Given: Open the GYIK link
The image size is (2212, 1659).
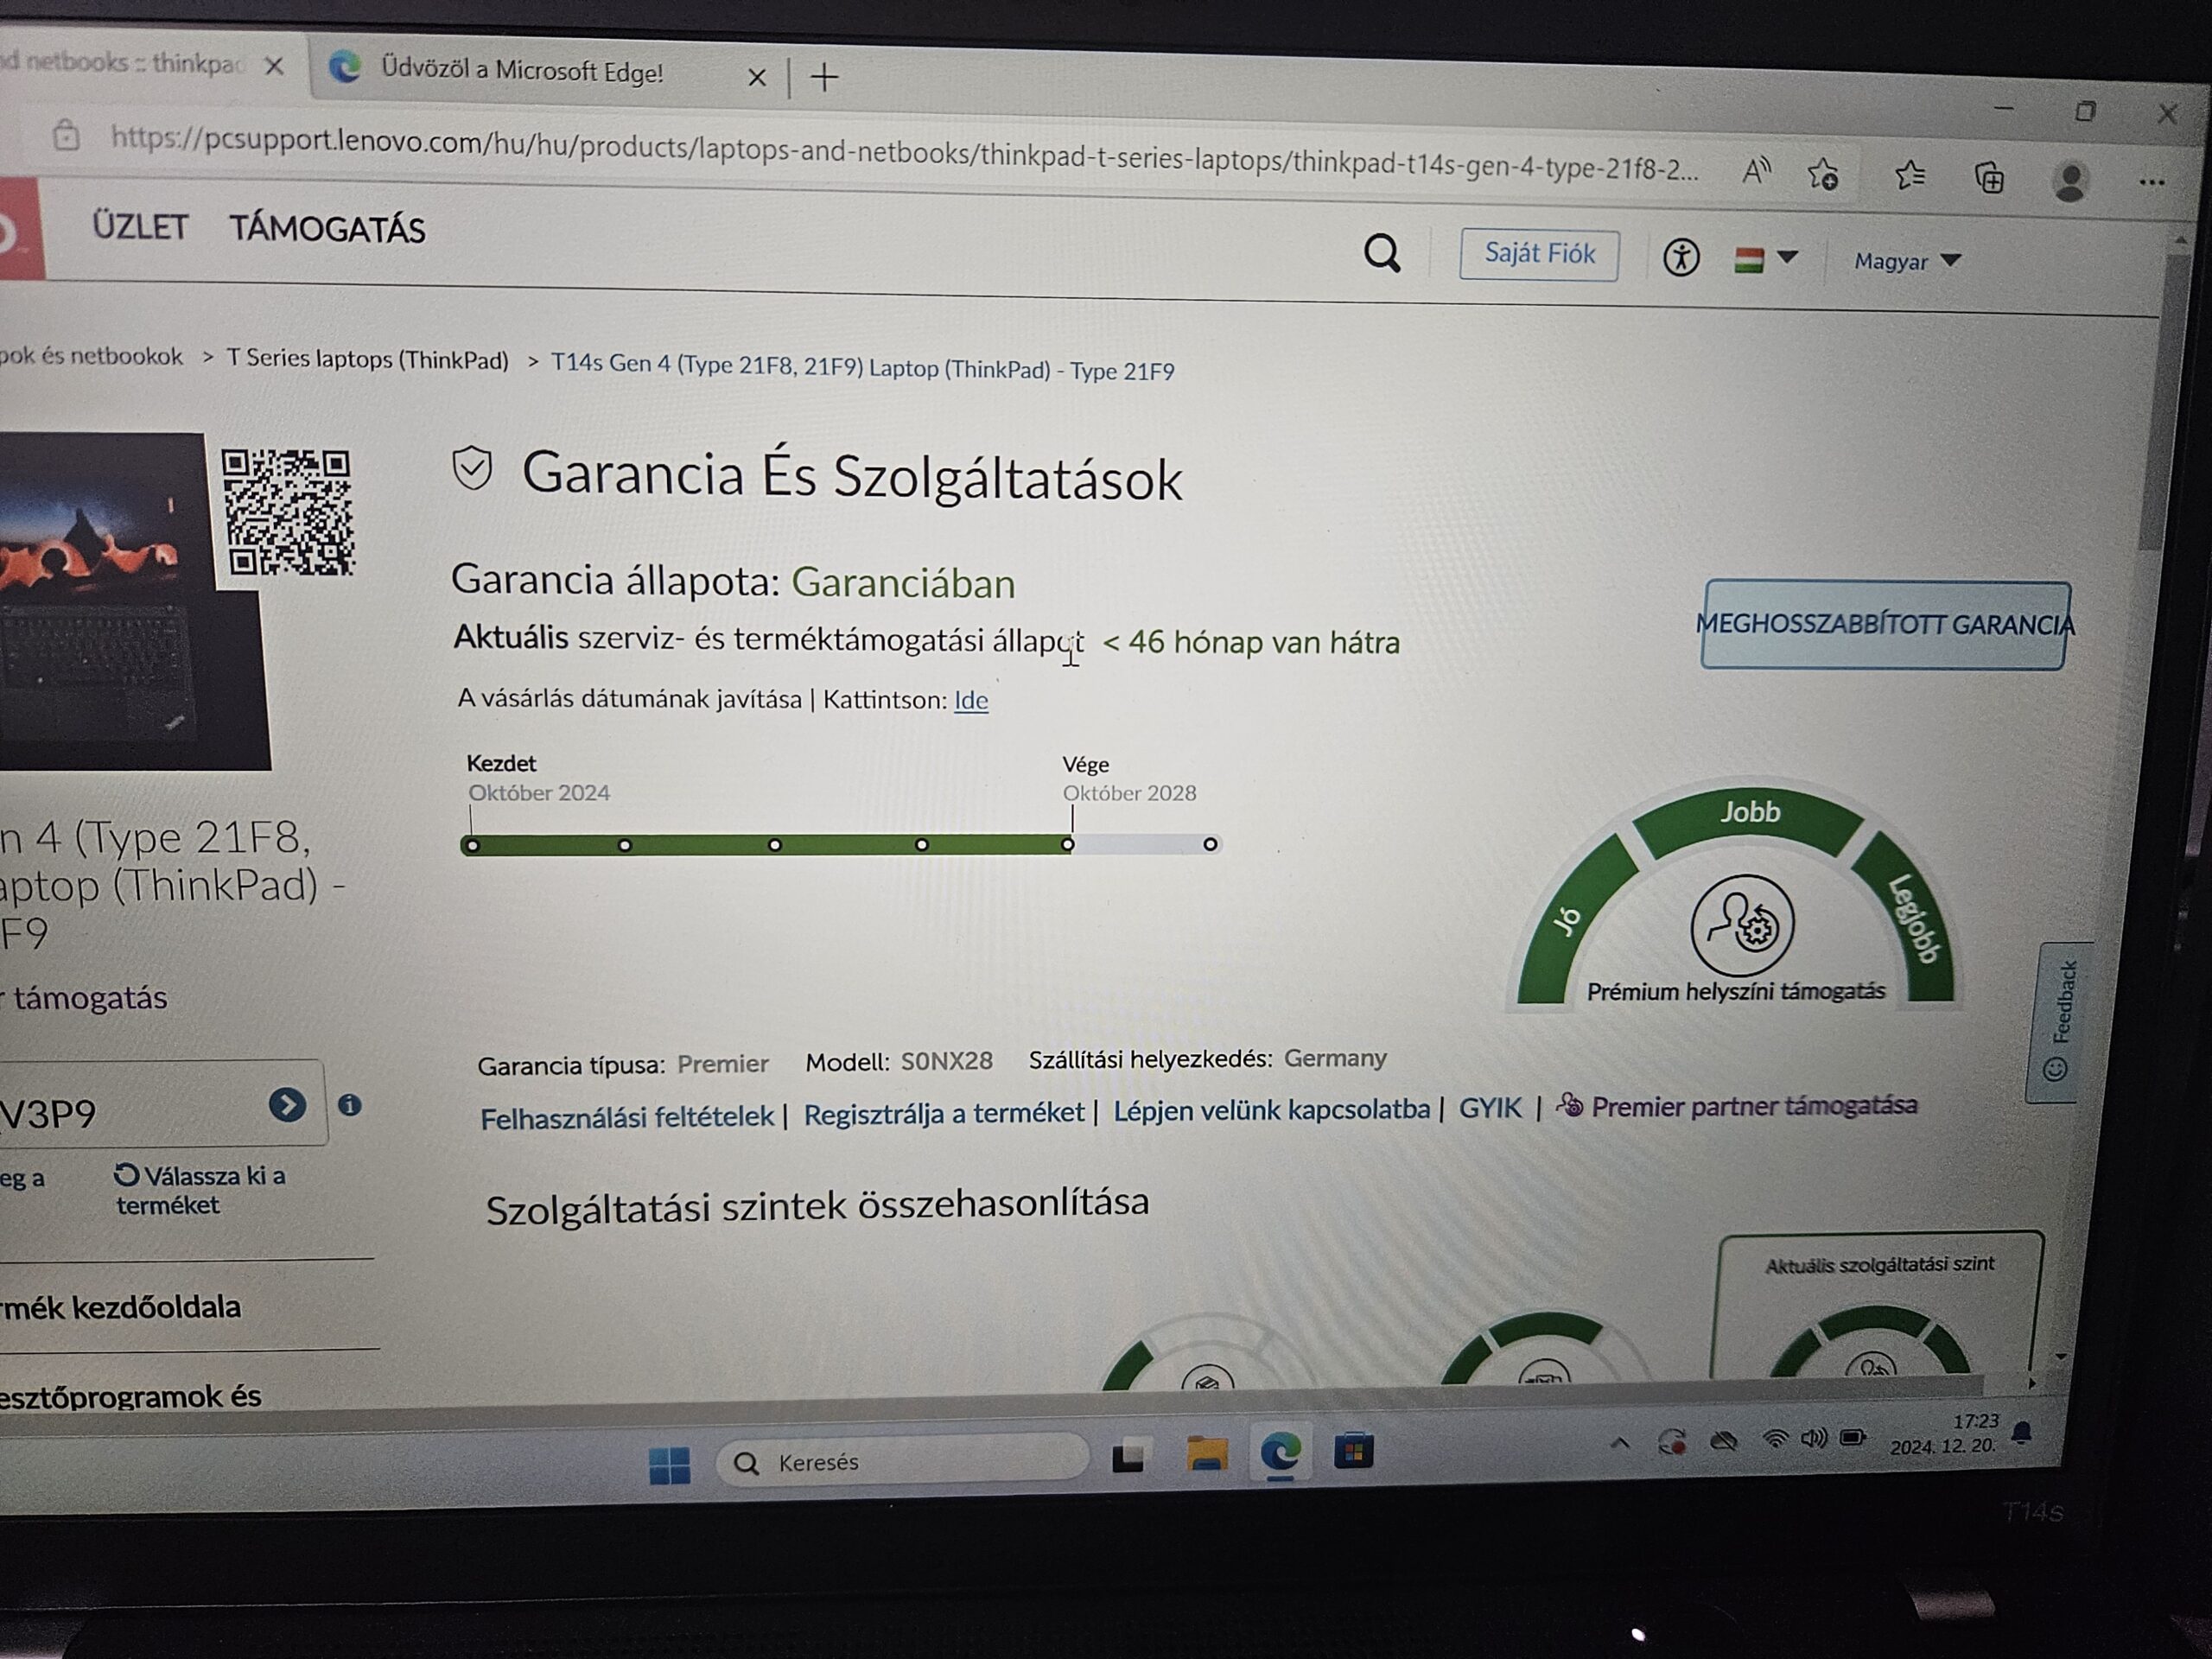Looking at the screenshot, I should pyautogui.click(x=1489, y=1108).
